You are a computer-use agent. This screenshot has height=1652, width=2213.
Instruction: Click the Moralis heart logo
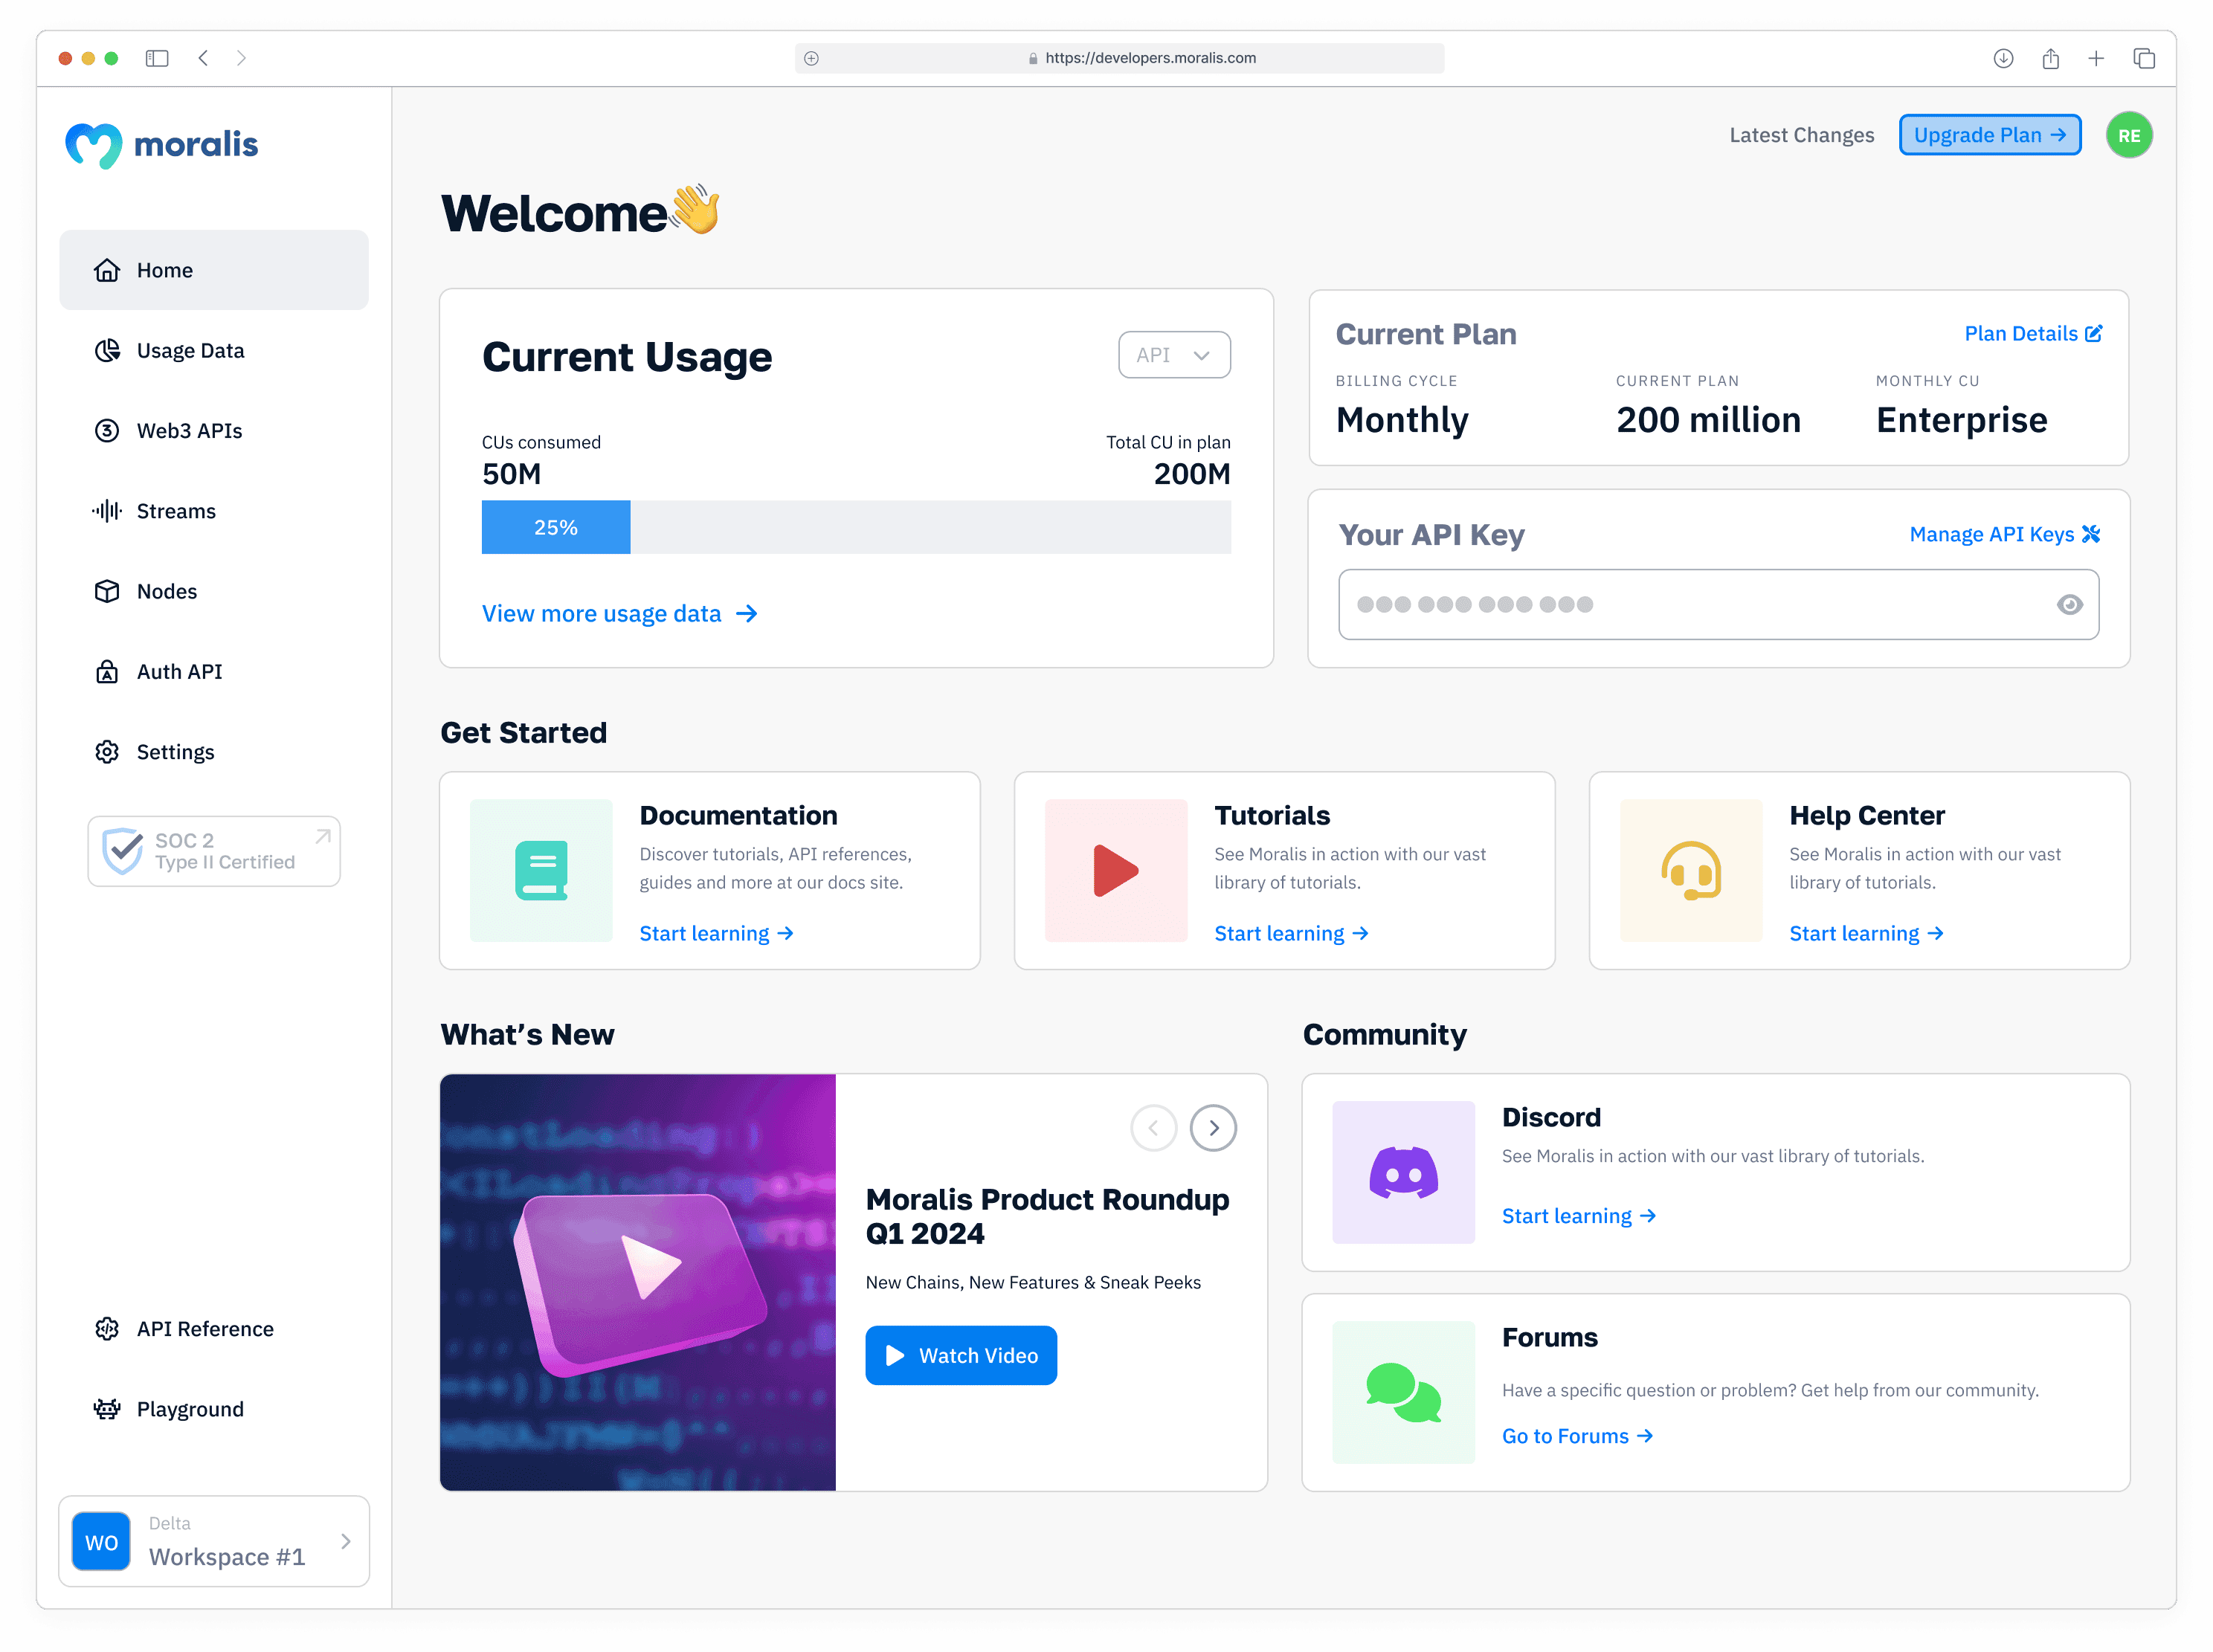click(x=93, y=146)
